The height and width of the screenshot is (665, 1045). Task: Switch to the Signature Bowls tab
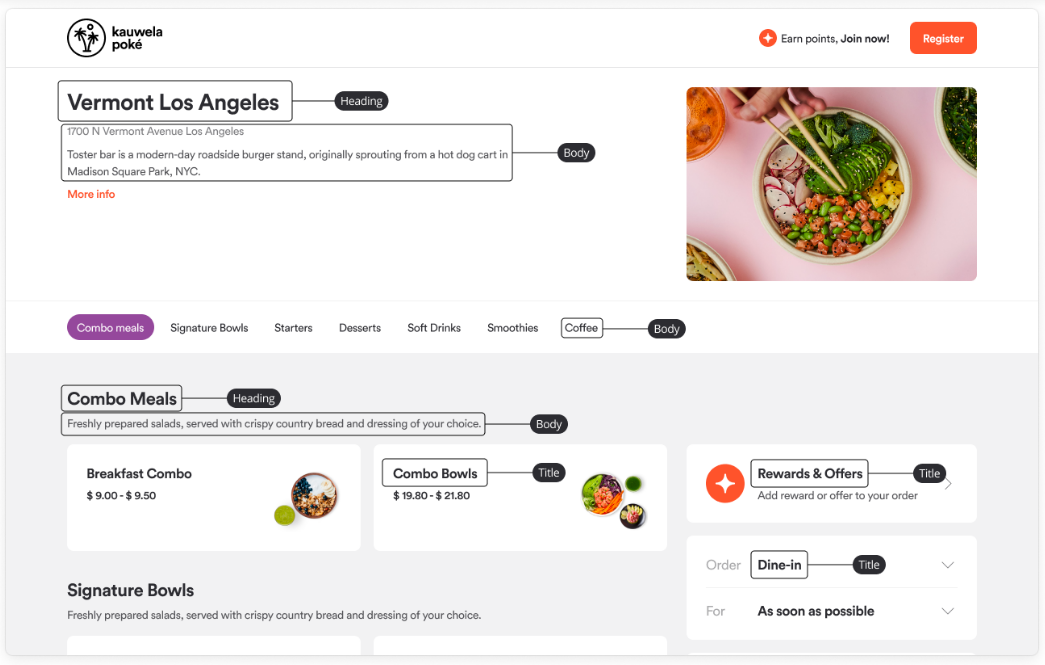pyautogui.click(x=209, y=328)
